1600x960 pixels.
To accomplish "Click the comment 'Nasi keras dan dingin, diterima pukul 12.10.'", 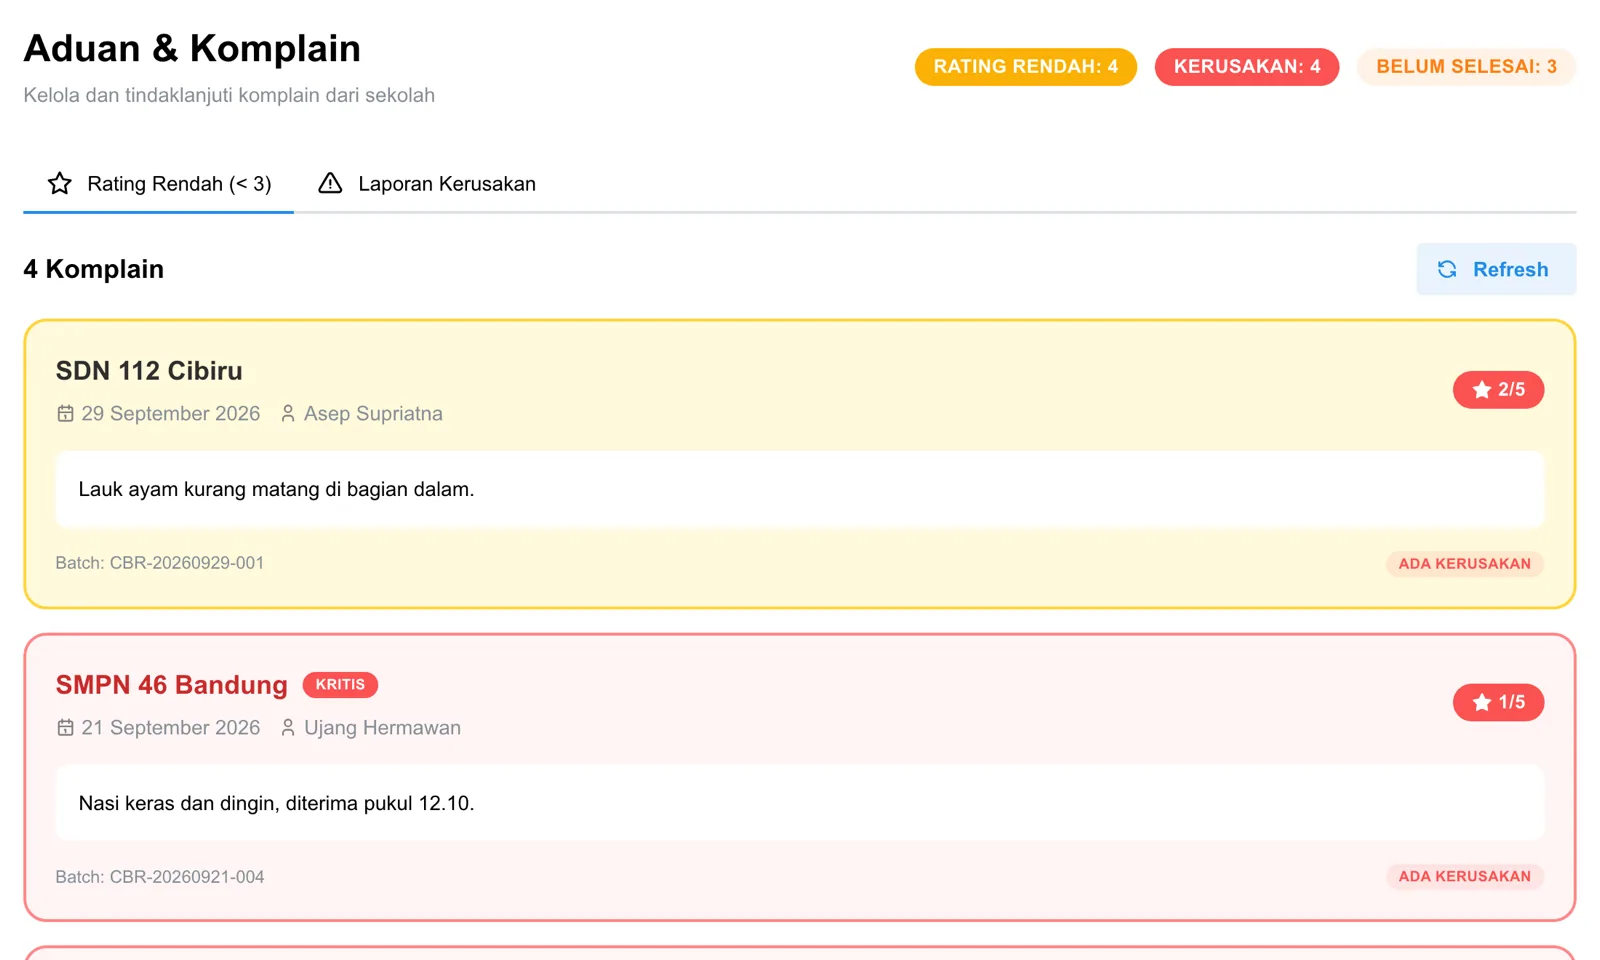I will point(276,803).
